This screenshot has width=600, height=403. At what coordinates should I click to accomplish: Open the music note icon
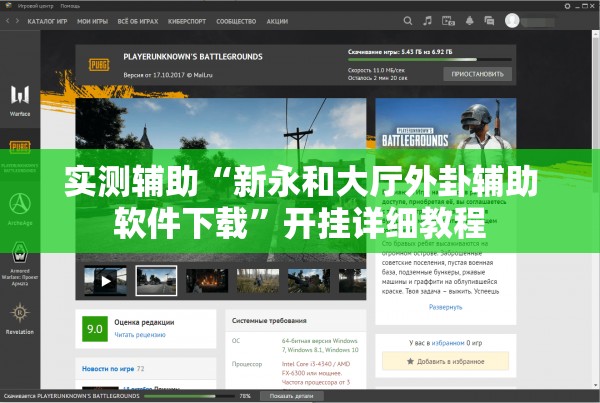[x=427, y=21]
